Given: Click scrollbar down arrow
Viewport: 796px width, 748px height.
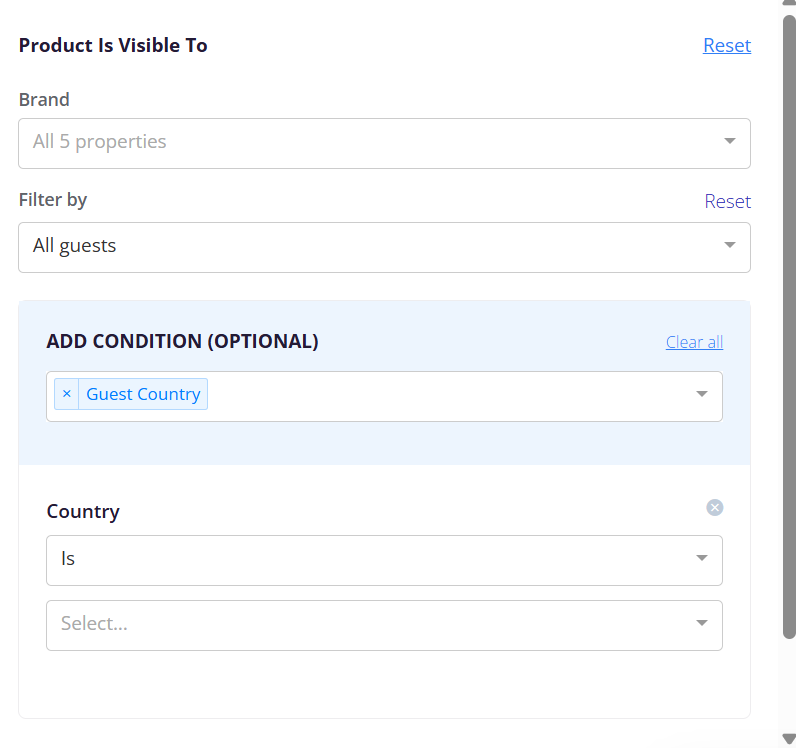Looking at the screenshot, I should [x=788, y=739].
